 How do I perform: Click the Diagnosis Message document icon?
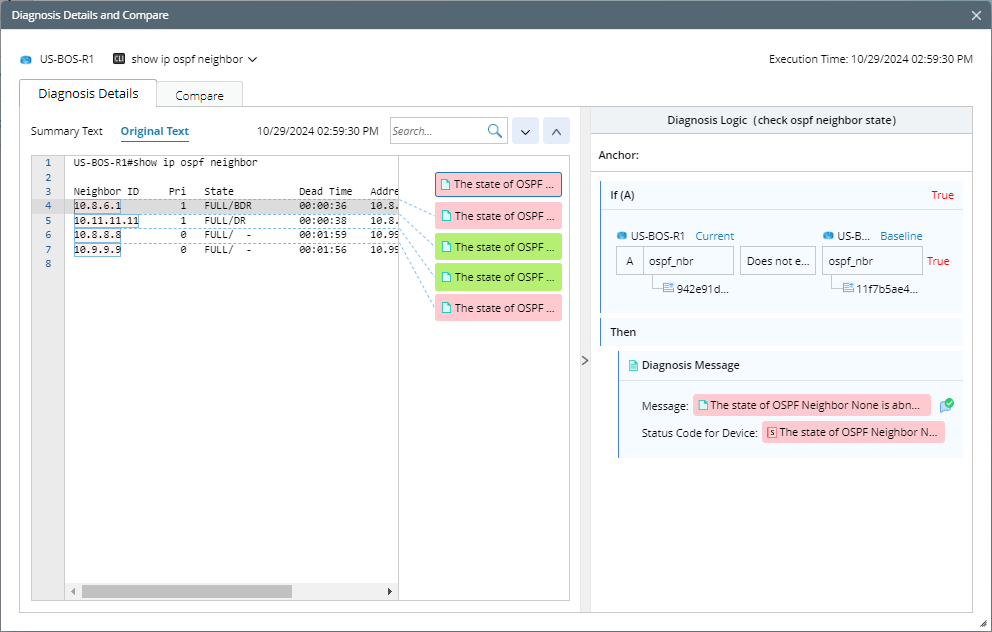click(633, 365)
